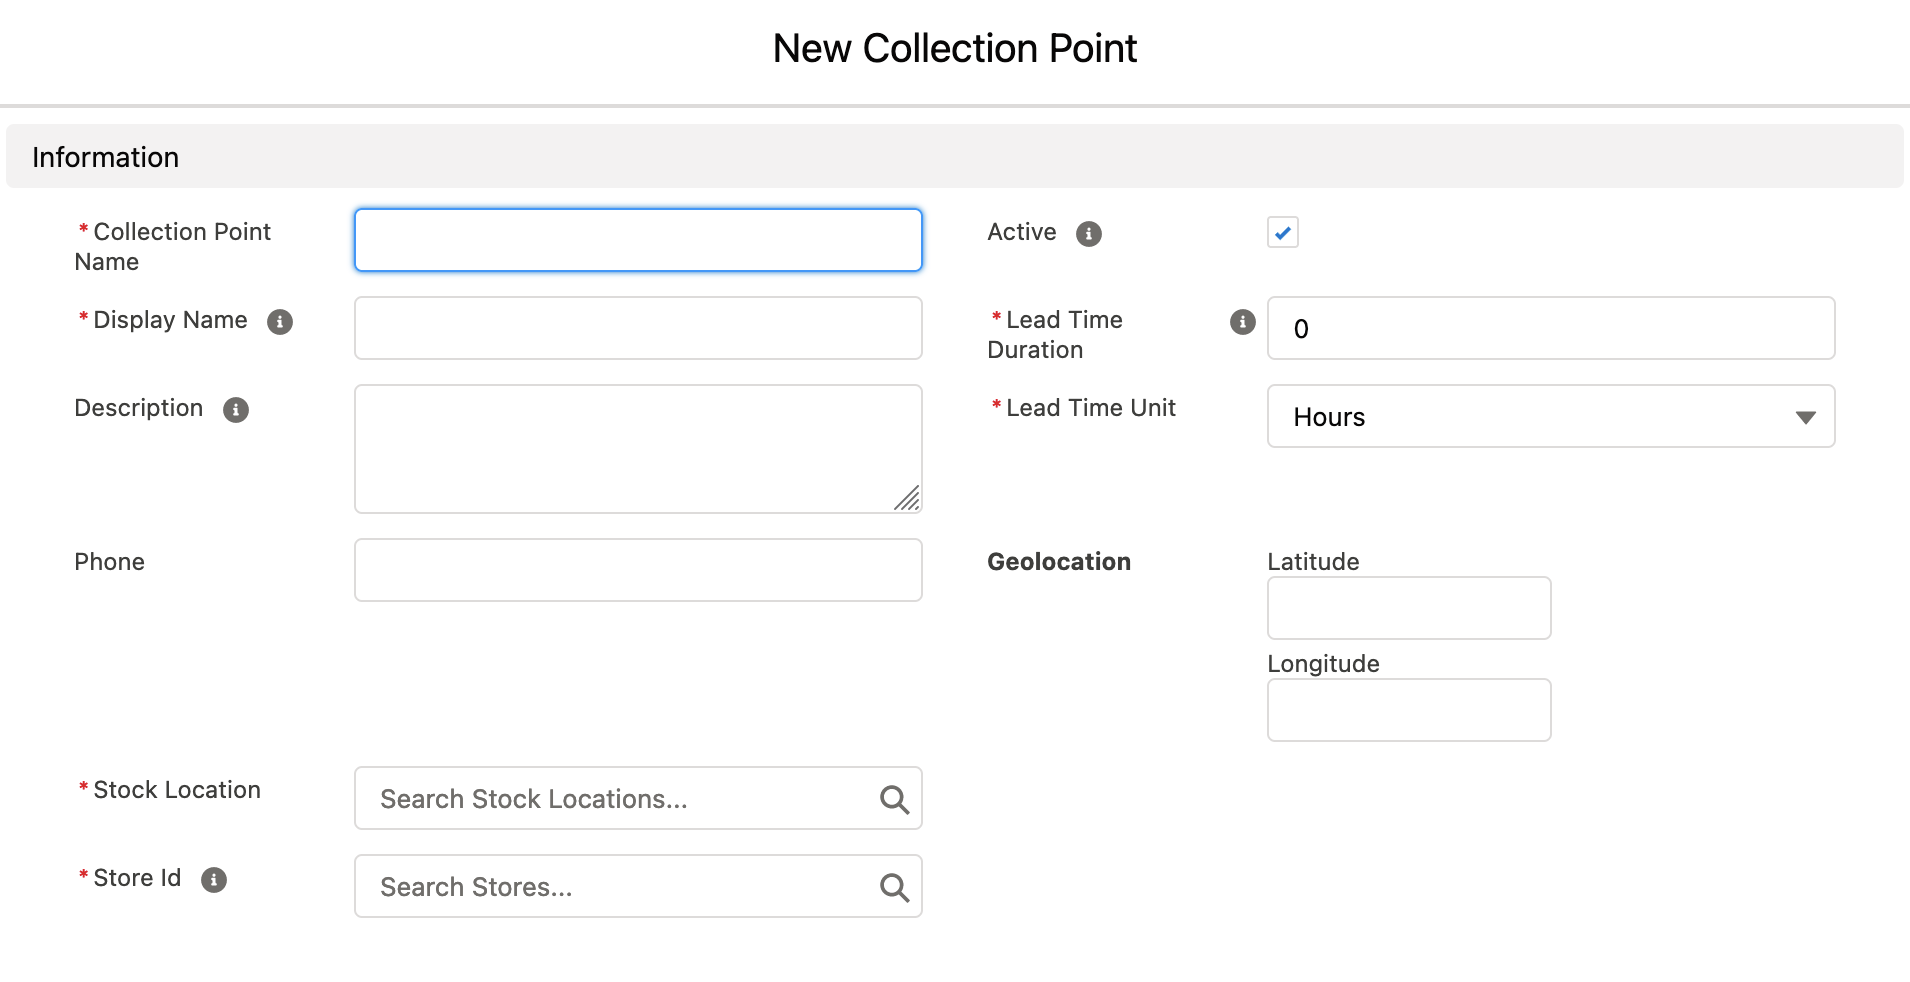Click the Latitude input under Geolocation
The height and width of the screenshot is (982, 1910).
pyautogui.click(x=1408, y=607)
